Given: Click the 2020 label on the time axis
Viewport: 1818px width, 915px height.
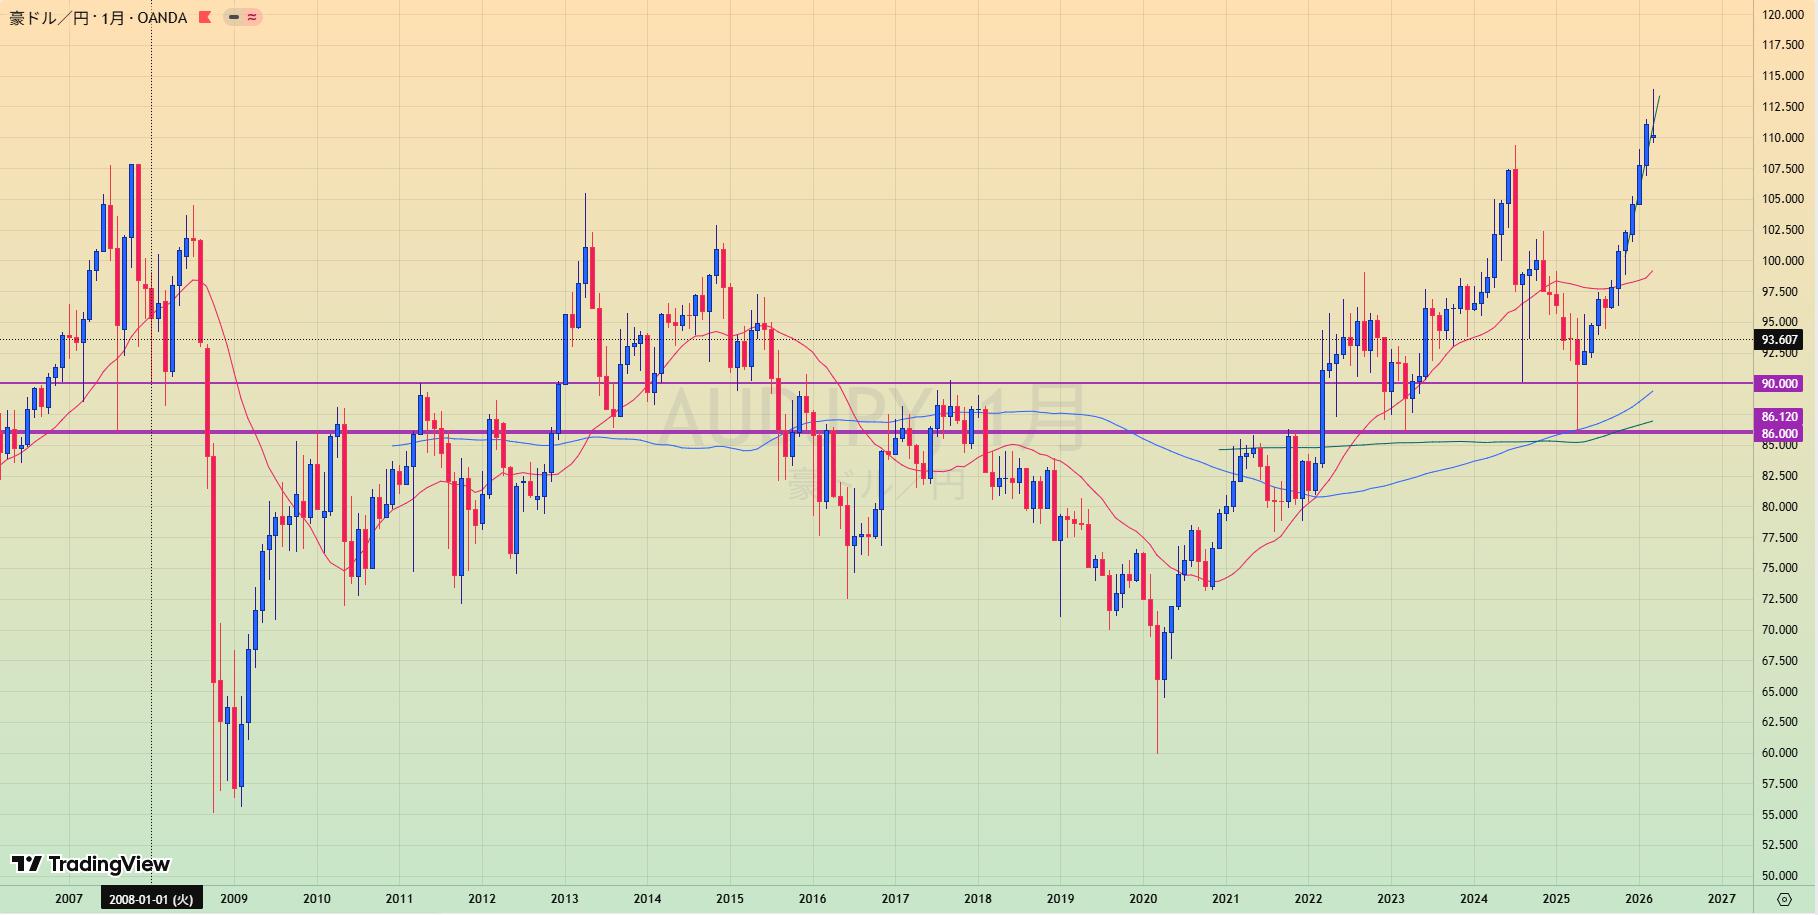Looking at the screenshot, I should (x=1143, y=899).
